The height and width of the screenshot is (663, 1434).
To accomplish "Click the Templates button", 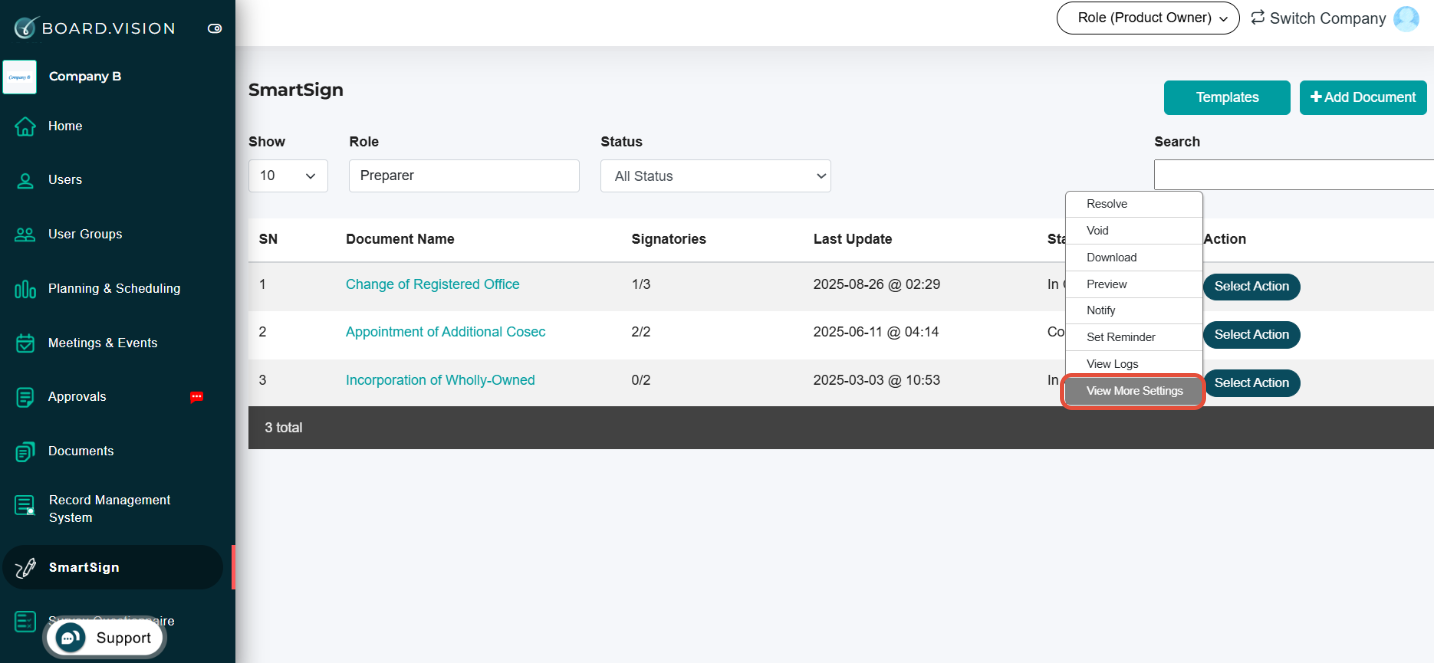I will (x=1227, y=97).
